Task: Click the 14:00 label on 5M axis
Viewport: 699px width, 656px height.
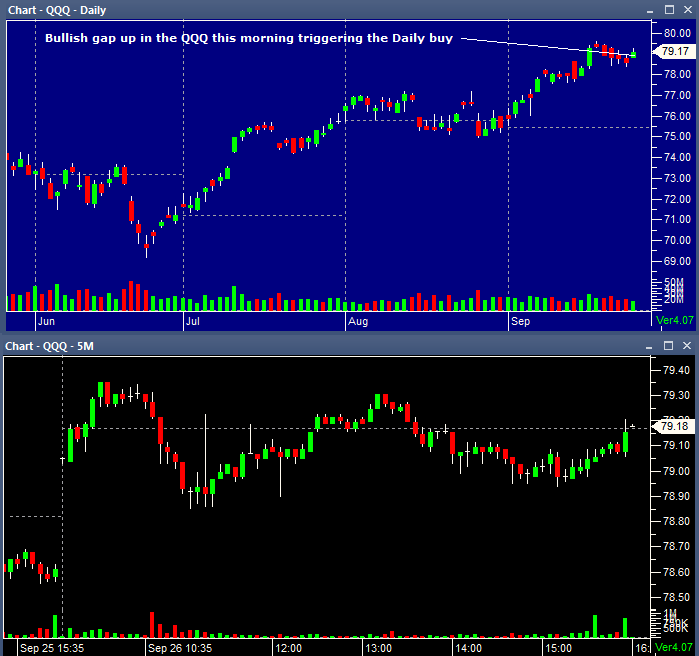Action: (468, 648)
